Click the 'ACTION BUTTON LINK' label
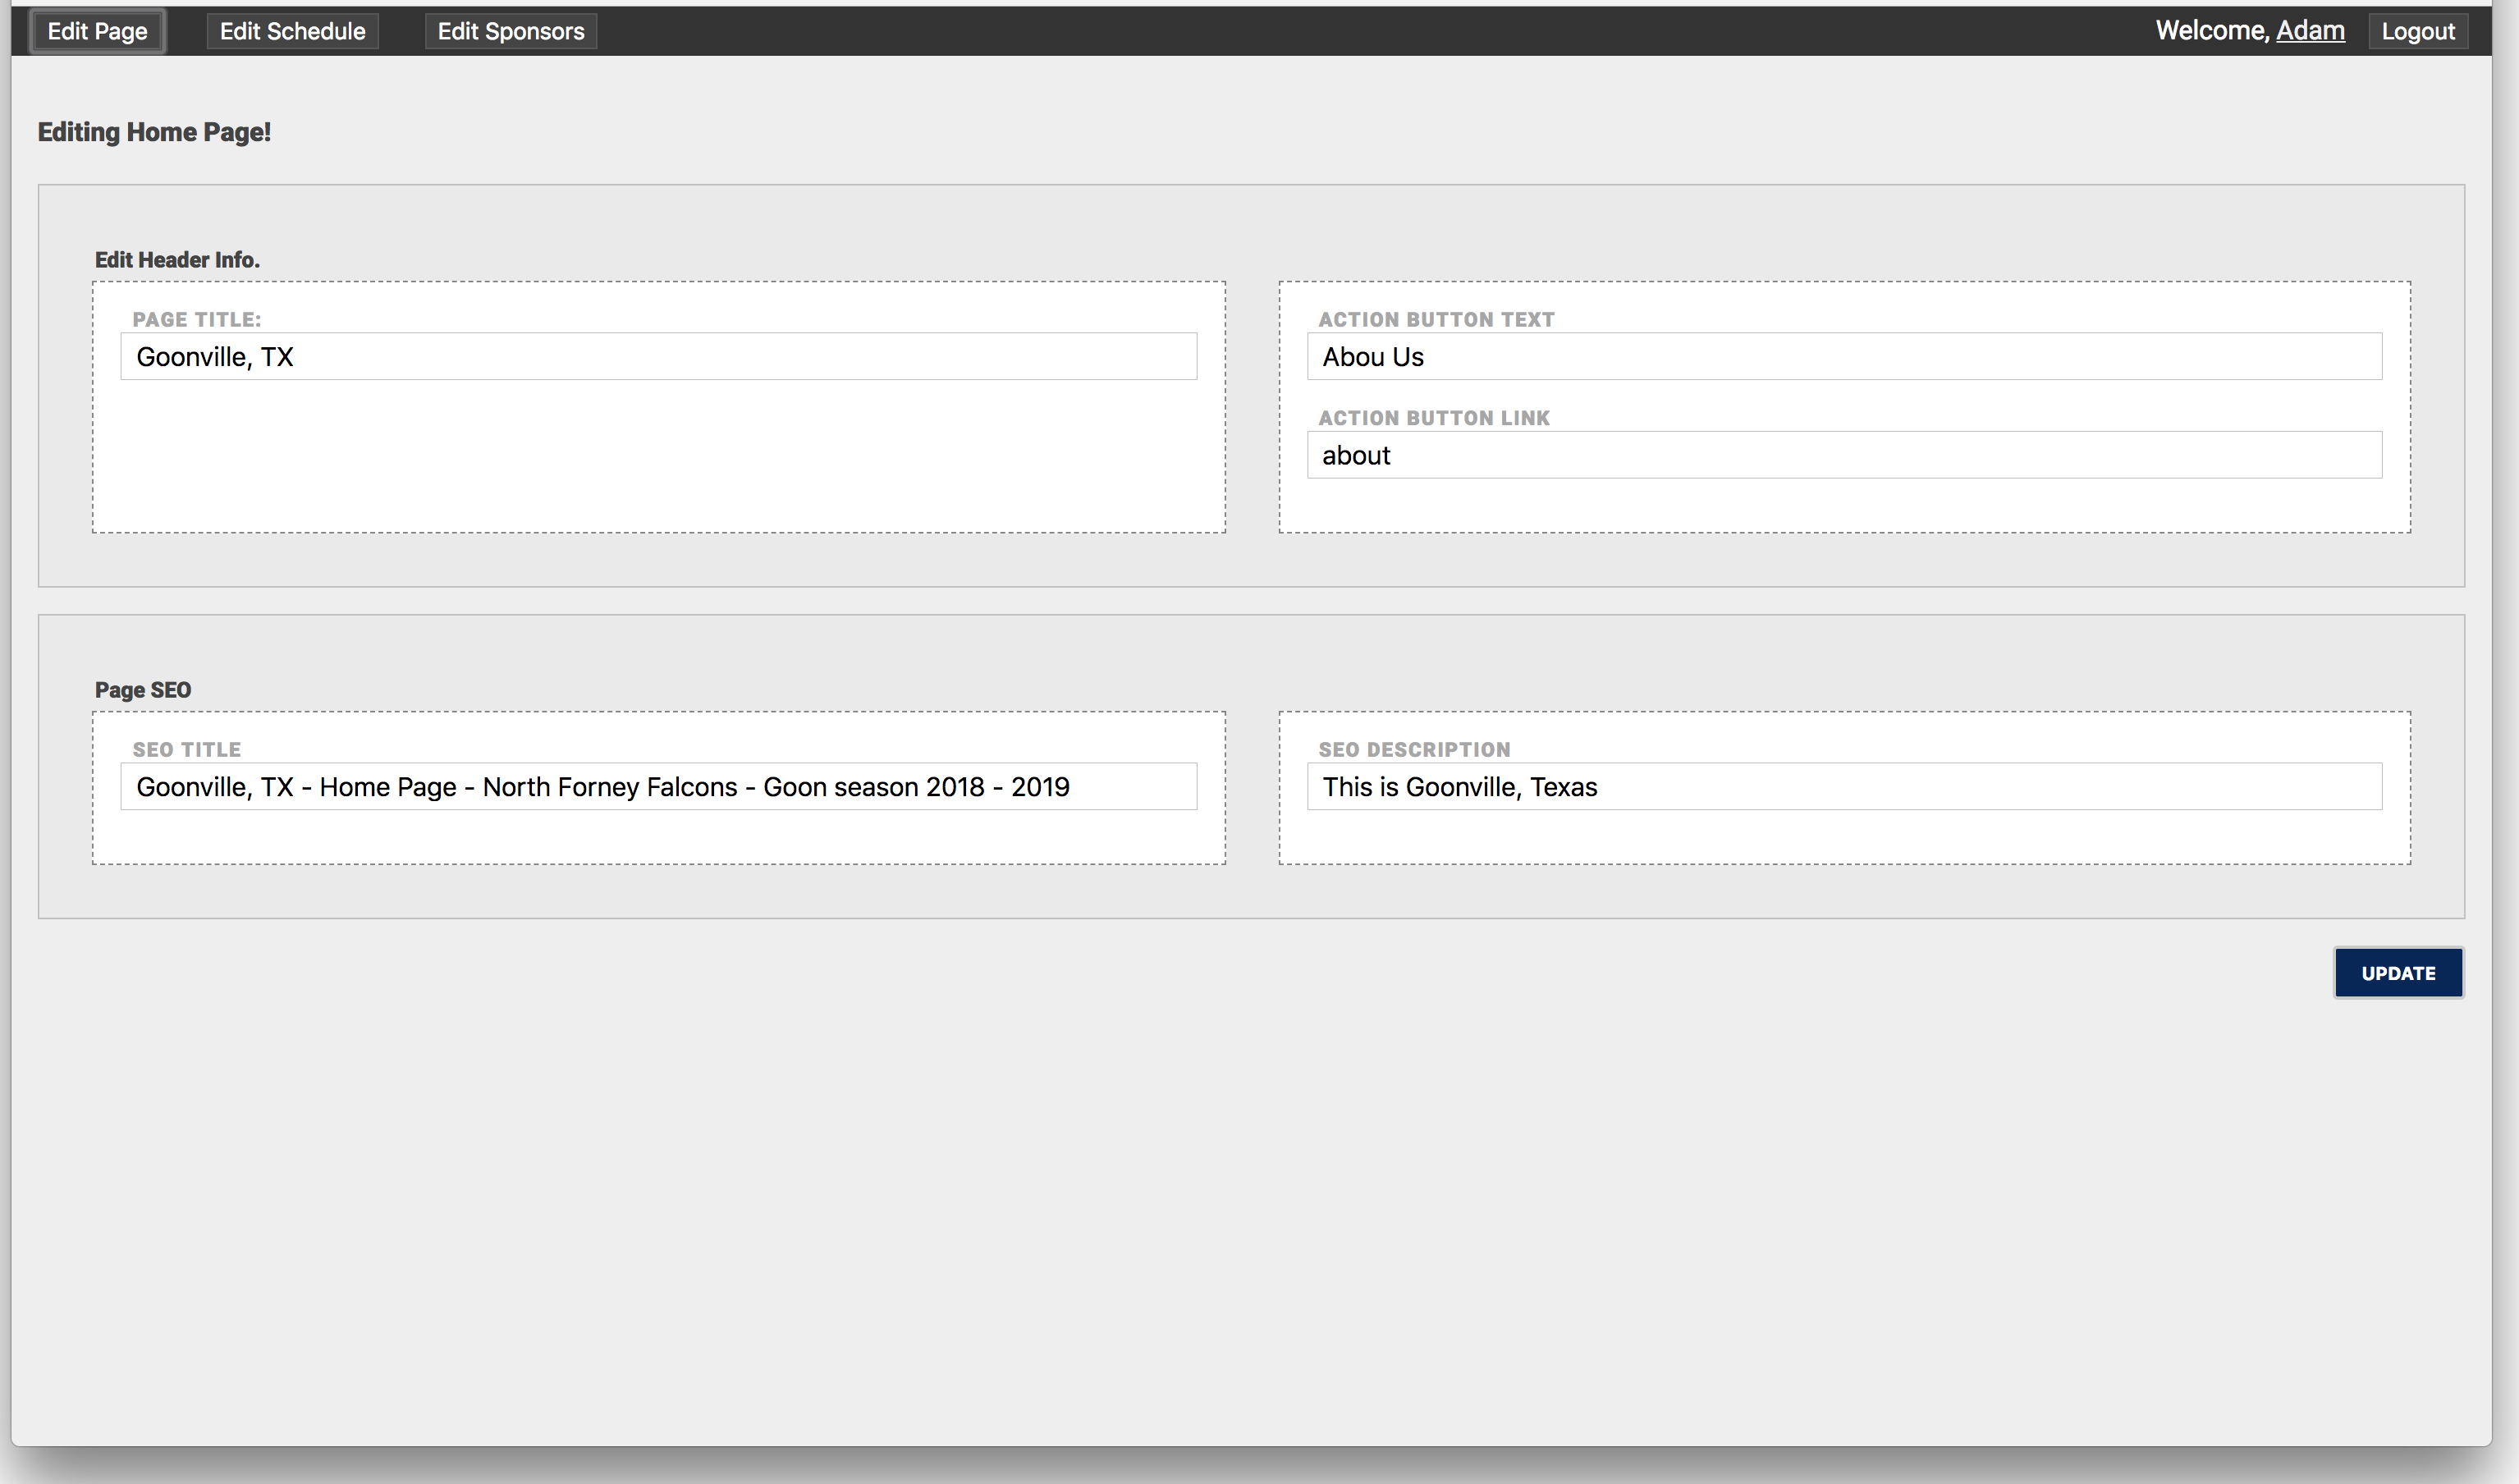The height and width of the screenshot is (1484, 2519). (x=1434, y=418)
